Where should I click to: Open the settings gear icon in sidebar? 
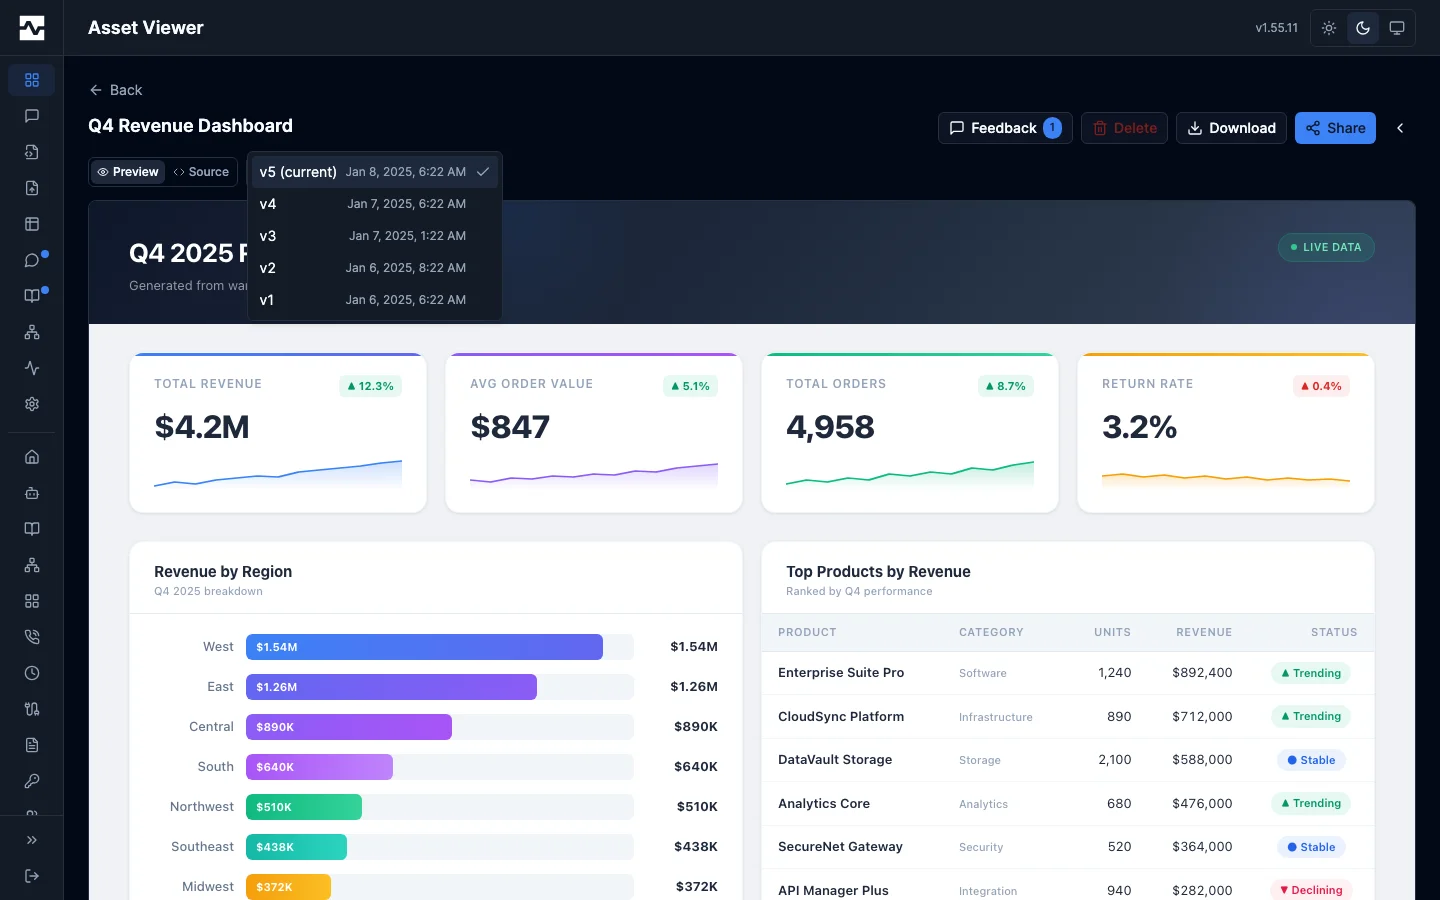point(32,404)
